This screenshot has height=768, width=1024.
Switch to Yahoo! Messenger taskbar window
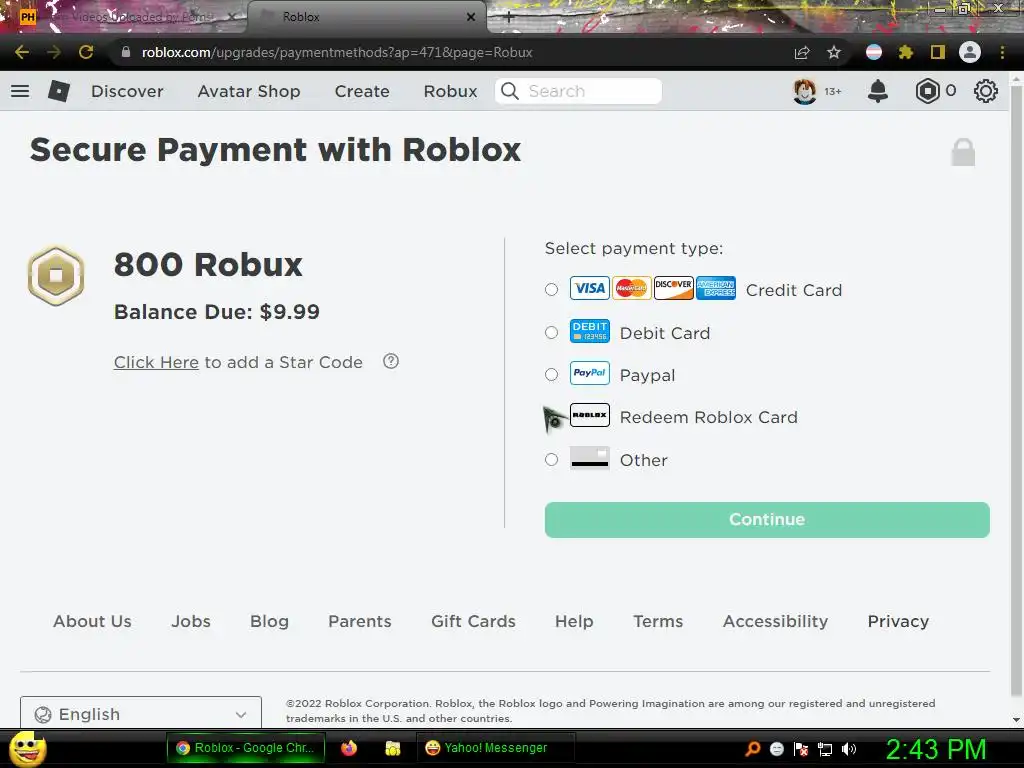pyautogui.click(x=496, y=748)
